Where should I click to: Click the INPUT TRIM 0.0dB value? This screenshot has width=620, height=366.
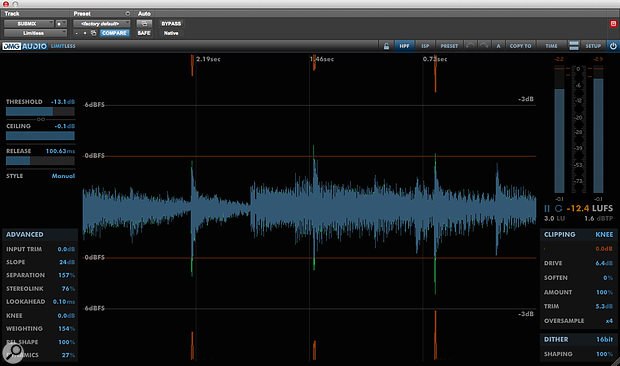[x=66, y=249]
